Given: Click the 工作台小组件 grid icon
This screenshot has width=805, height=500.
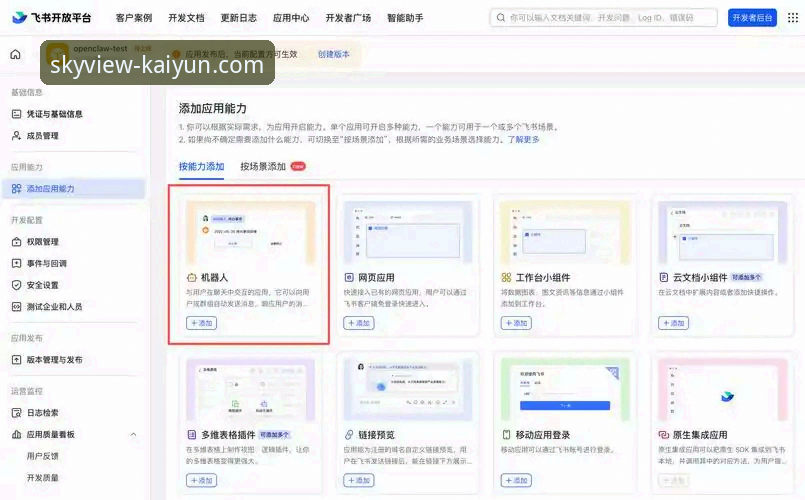Looking at the screenshot, I should coord(506,278).
